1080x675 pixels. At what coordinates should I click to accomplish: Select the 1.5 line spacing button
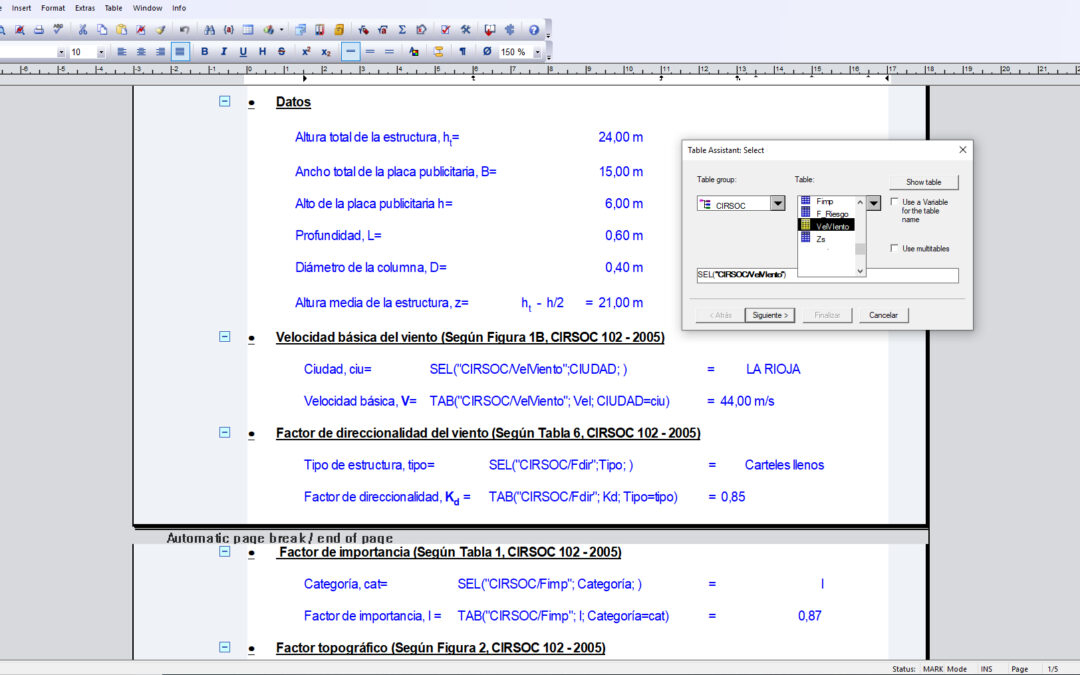[x=370, y=52]
